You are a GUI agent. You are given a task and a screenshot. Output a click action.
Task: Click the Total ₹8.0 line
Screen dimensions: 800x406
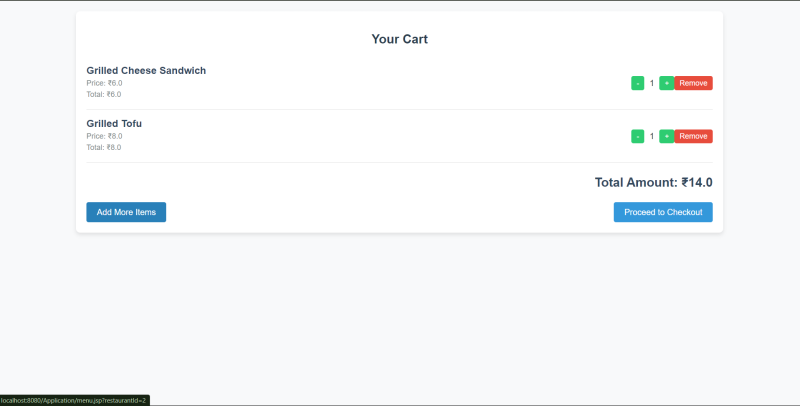tap(104, 147)
